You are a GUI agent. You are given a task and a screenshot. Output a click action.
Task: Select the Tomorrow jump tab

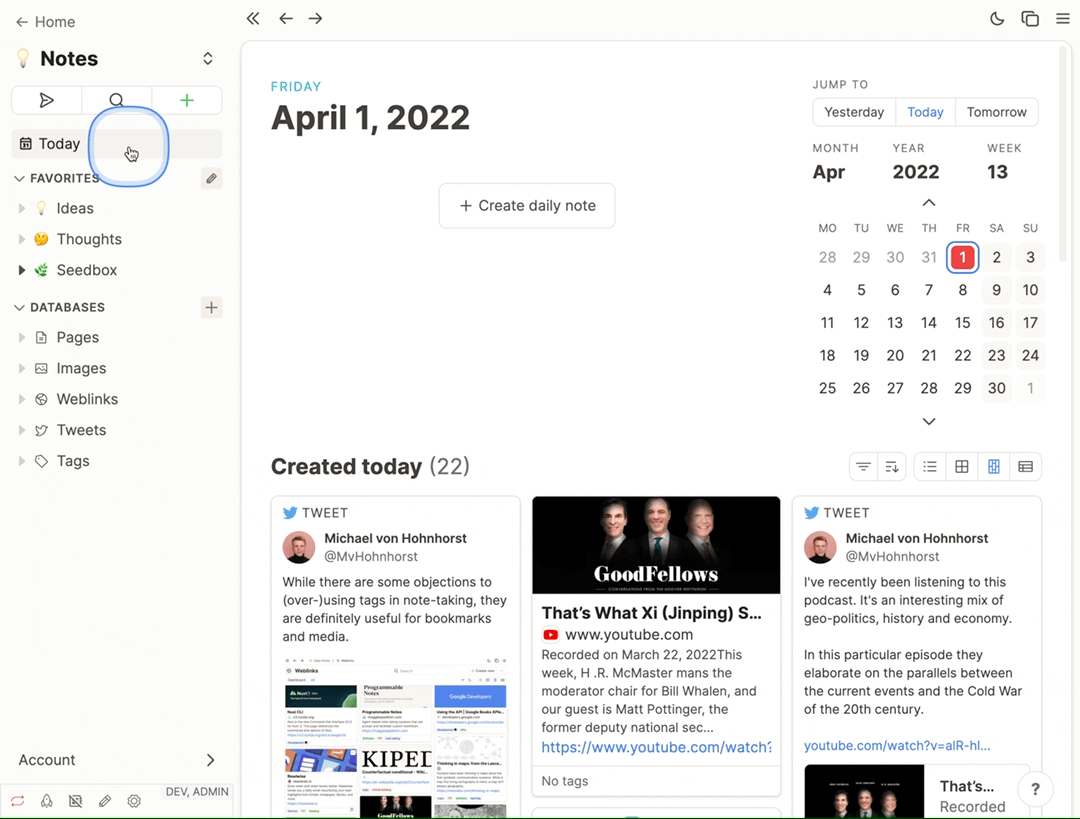996,112
